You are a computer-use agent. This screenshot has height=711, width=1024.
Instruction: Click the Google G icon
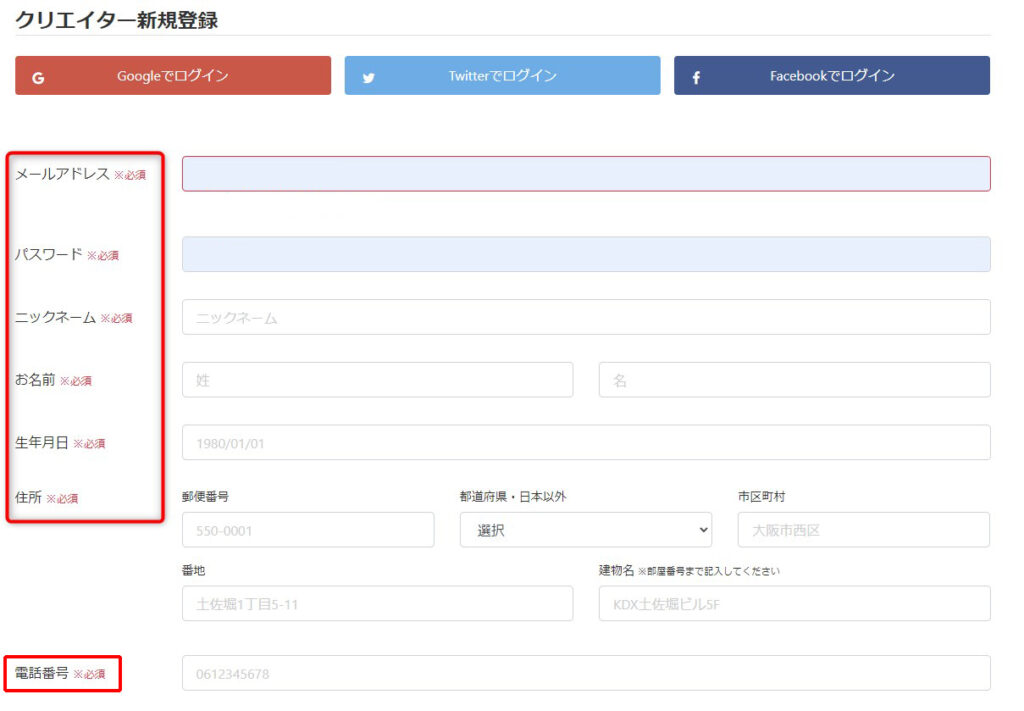click(x=36, y=74)
